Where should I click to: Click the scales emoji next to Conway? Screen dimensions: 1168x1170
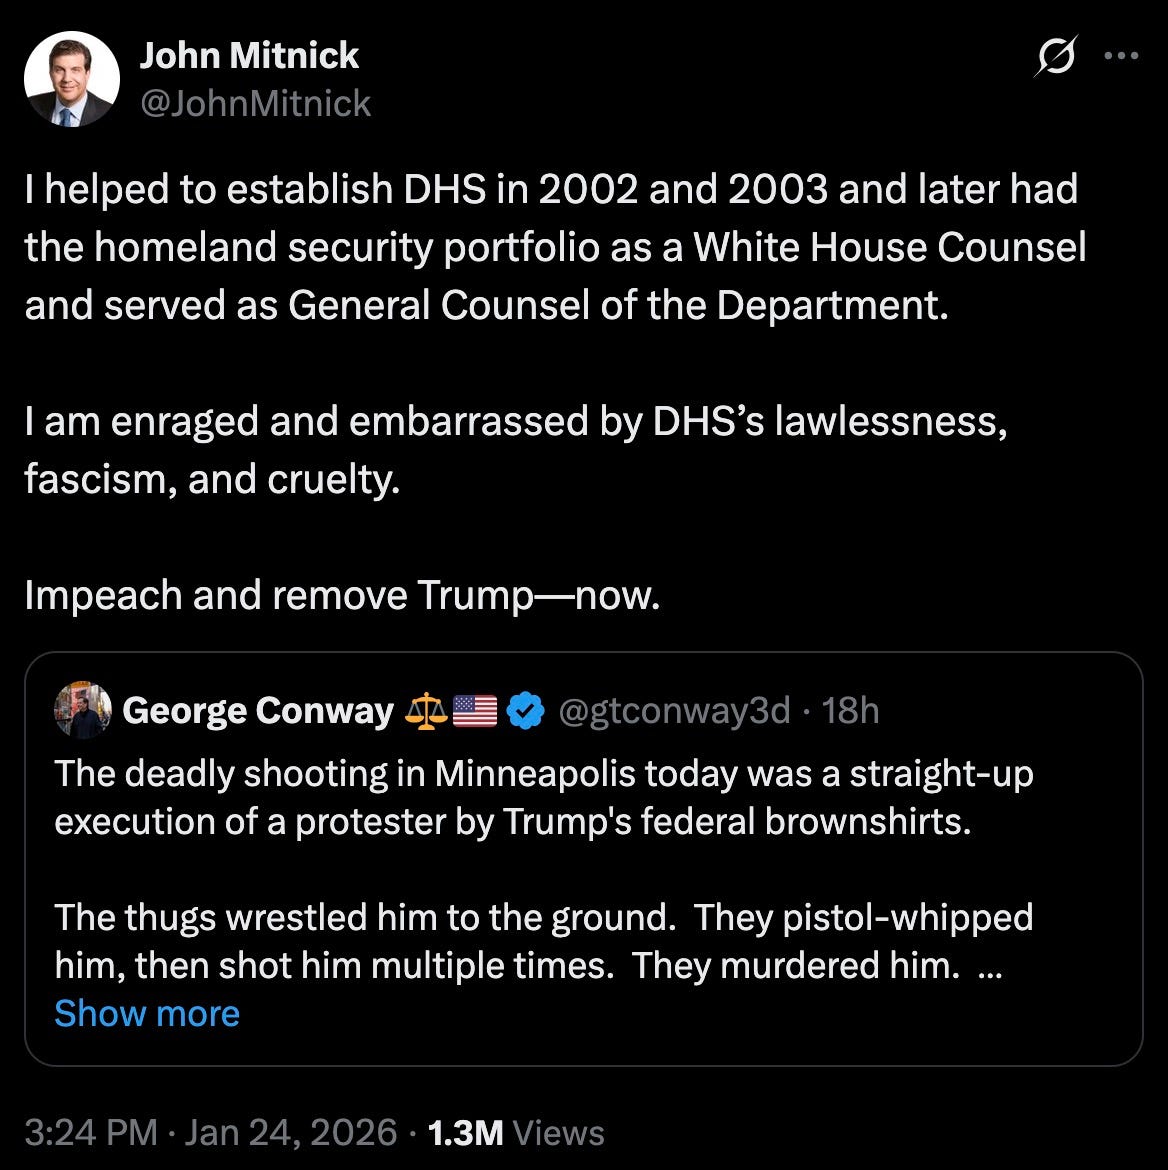(426, 711)
